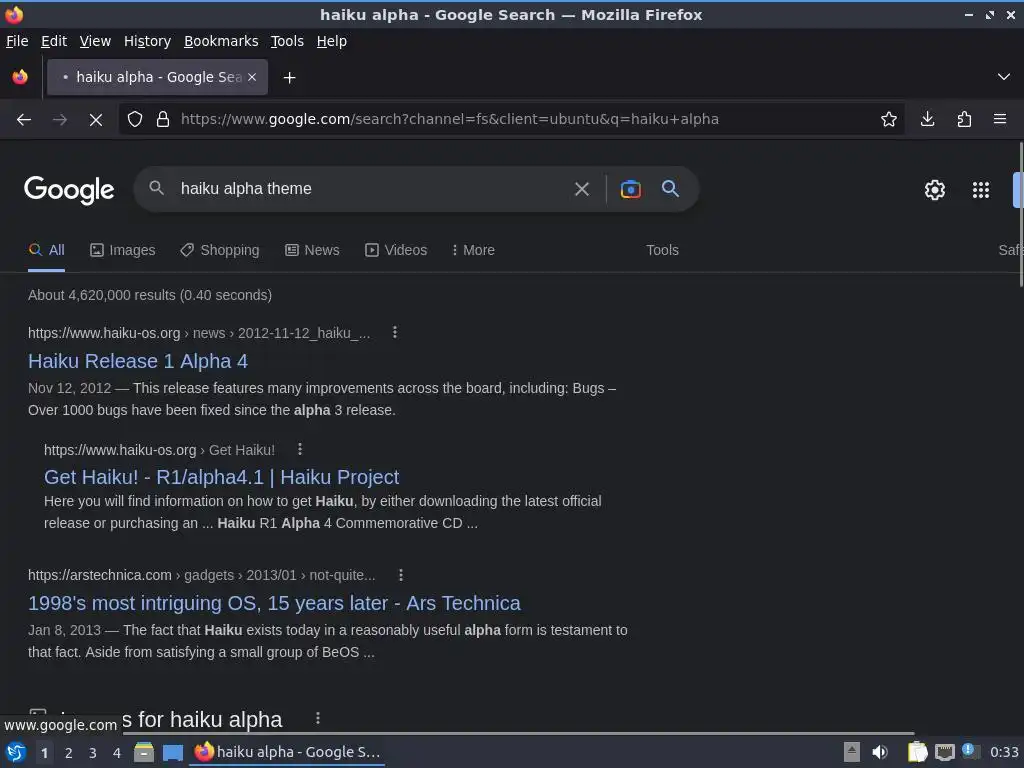Open options for Haiku Release 1 Alpha 4 result
The height and width of the screenshot is (768, 1024).
(394, 332)
